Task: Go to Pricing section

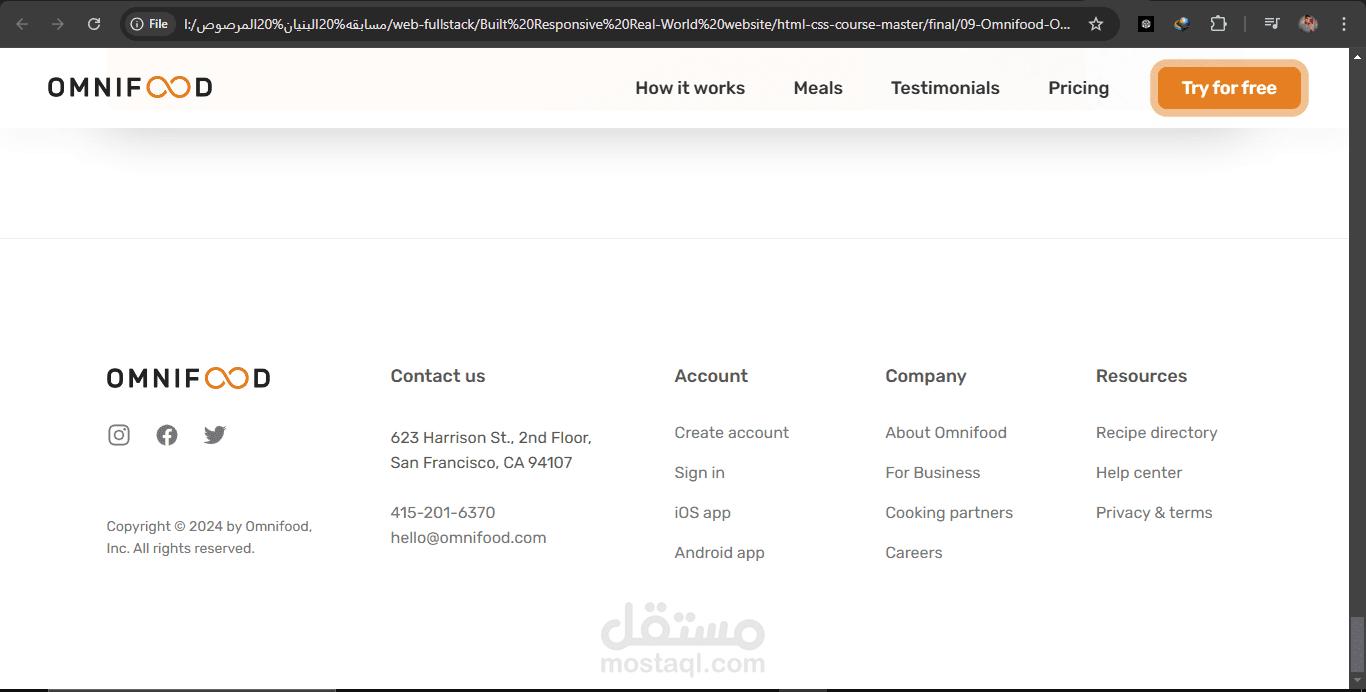Action: click(1078, 88)
